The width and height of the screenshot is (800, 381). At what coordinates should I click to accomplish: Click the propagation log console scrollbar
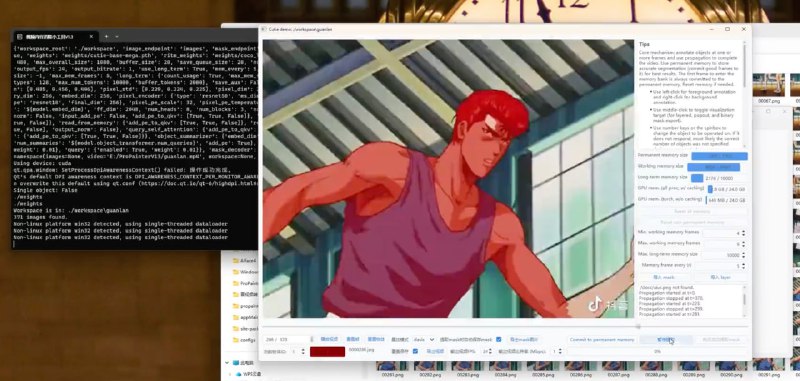[744, 302]
